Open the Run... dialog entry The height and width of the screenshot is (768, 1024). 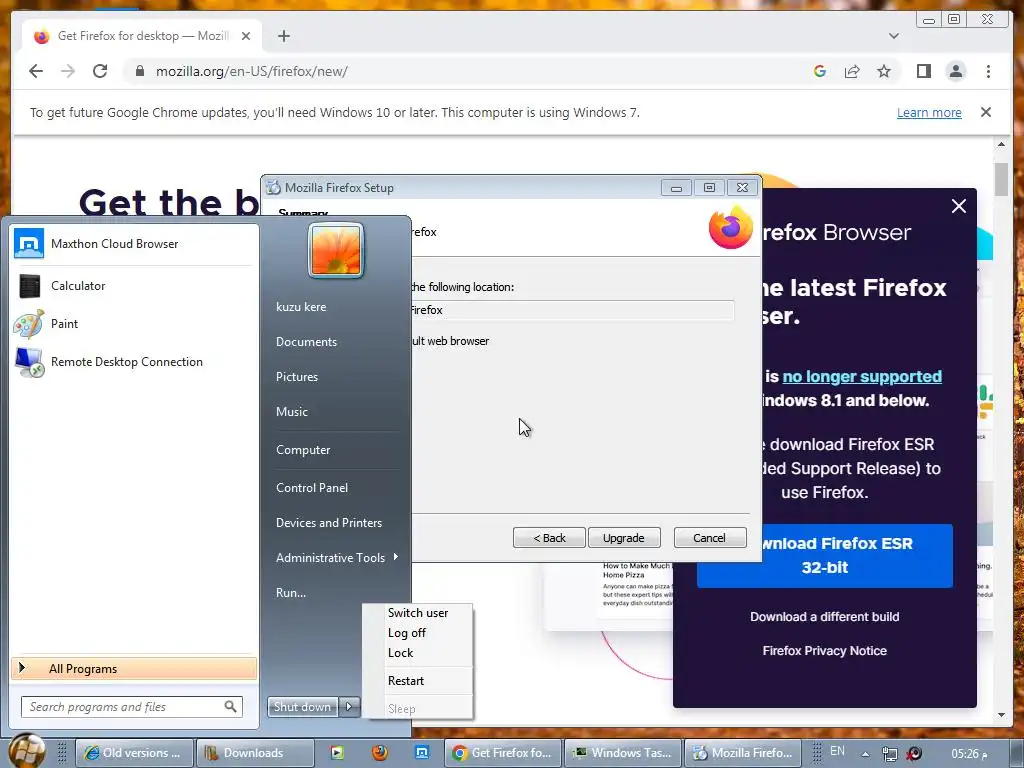[291, 593]
